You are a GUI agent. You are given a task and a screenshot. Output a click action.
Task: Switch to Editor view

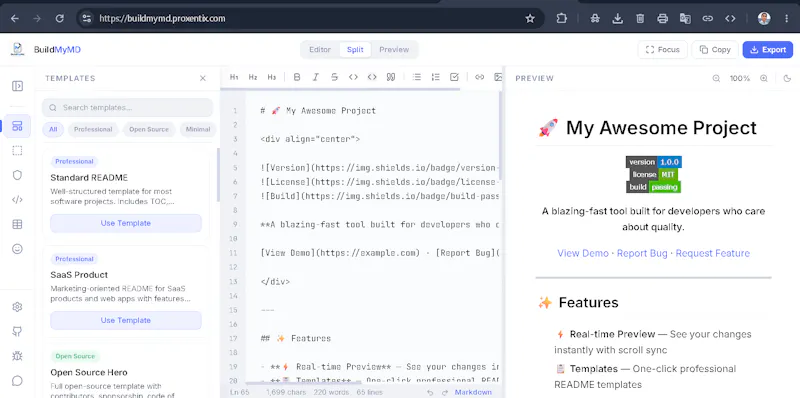click(x=320, y=49)
